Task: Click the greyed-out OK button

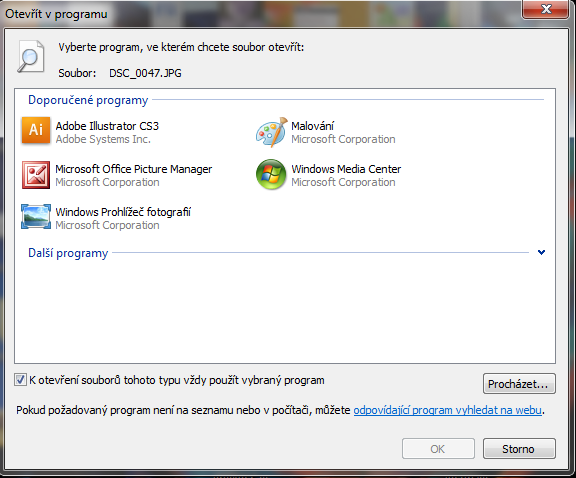Action: [x=438, y=448]
